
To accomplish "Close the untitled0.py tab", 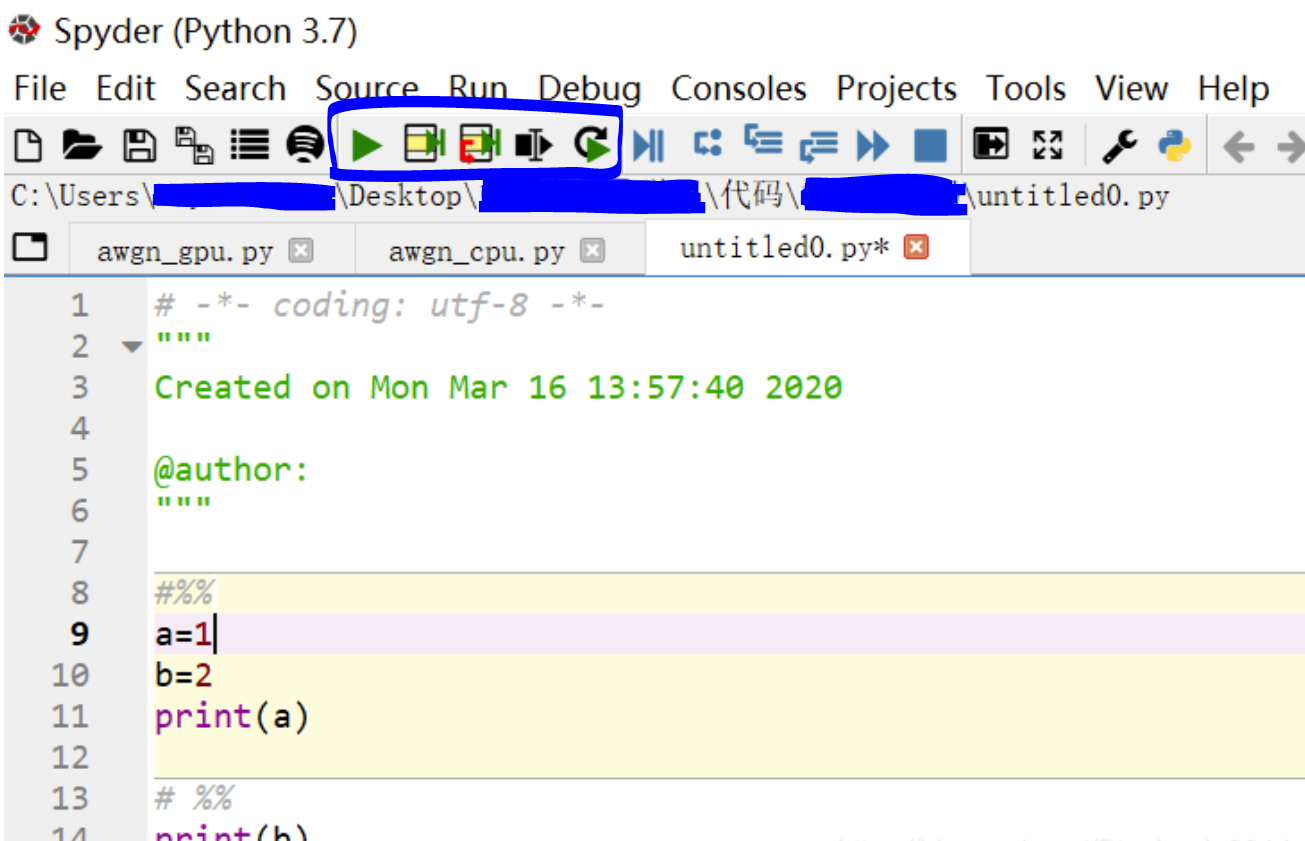I will pyautogui.click(x=916, y=247).
